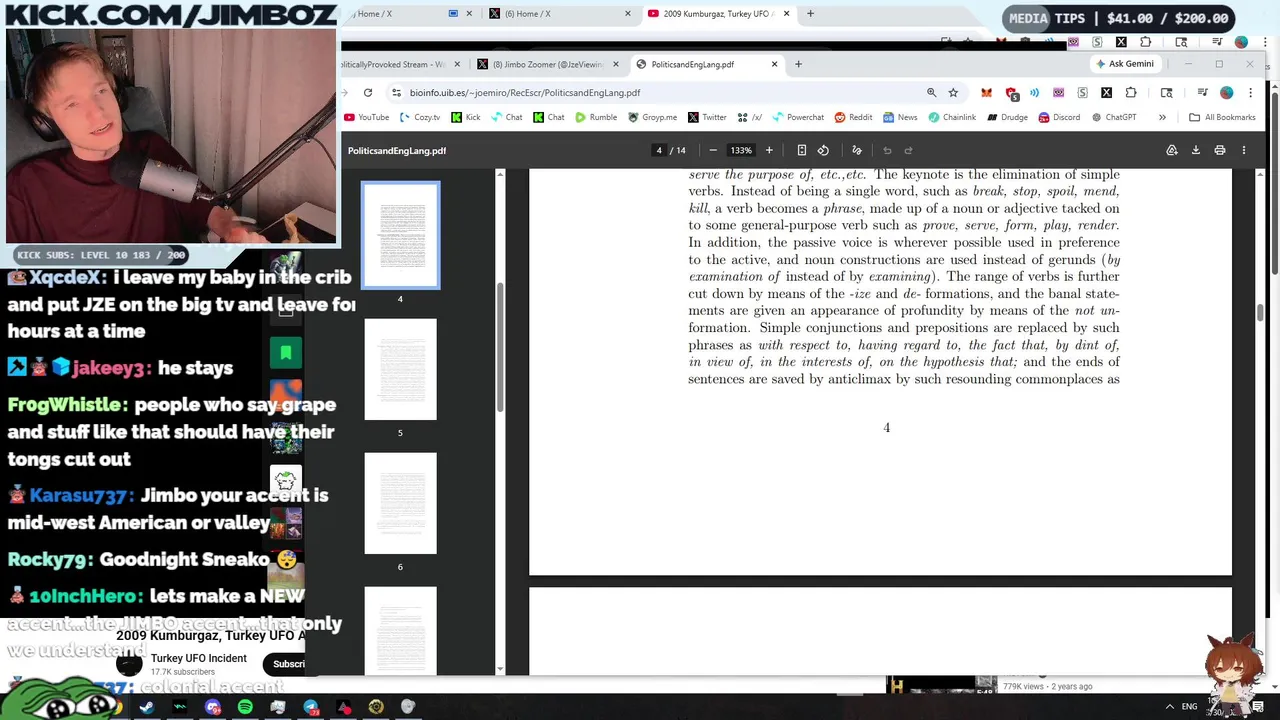Bookmark this page with the star icon

click(x=953, y=93)
